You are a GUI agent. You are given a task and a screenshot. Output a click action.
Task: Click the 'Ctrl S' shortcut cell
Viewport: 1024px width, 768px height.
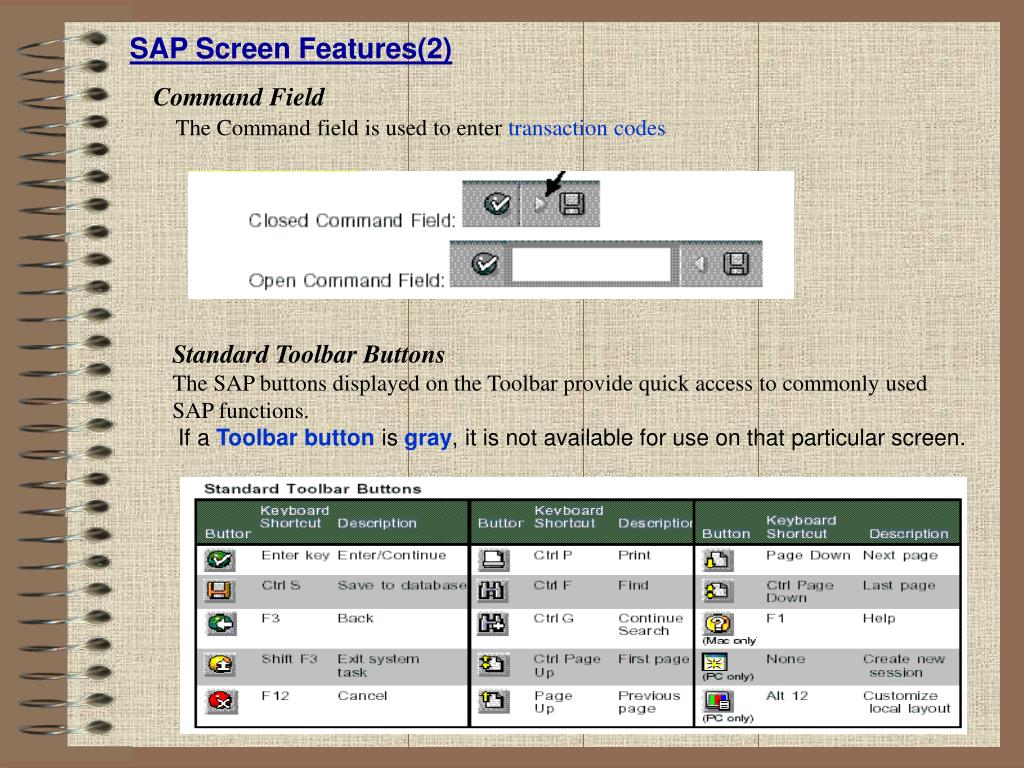click(x=281, y=585)
